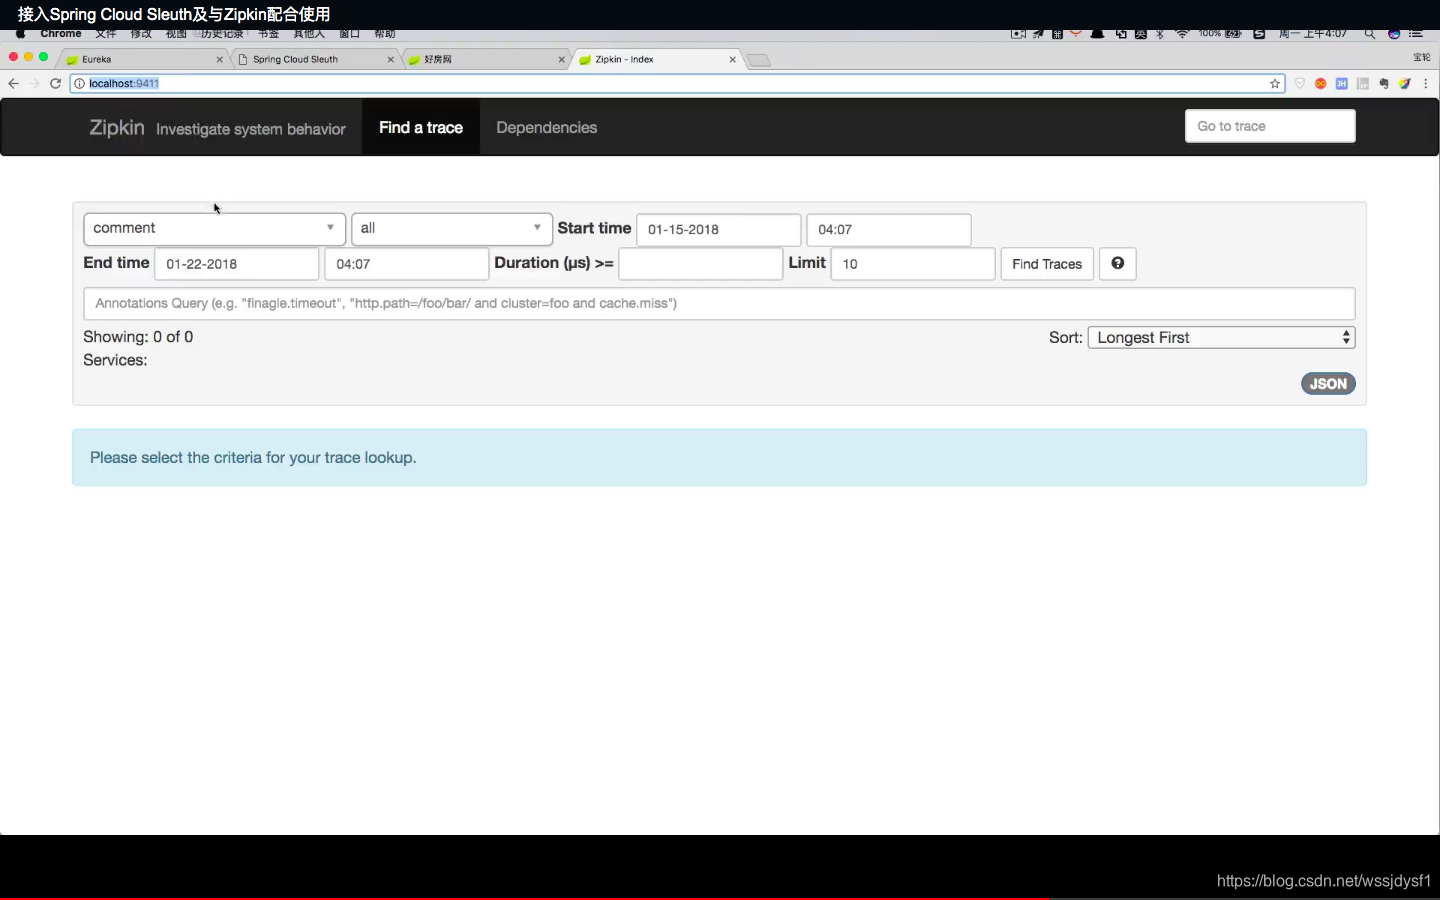Viewport: 1440px width, 900px height.
Task: Close the Zipkin - Index tab
Action: pos(733,60)
